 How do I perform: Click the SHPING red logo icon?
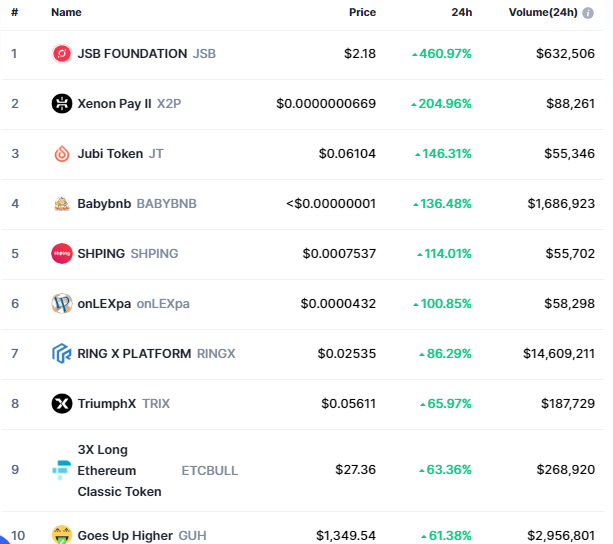pos(62,254)
